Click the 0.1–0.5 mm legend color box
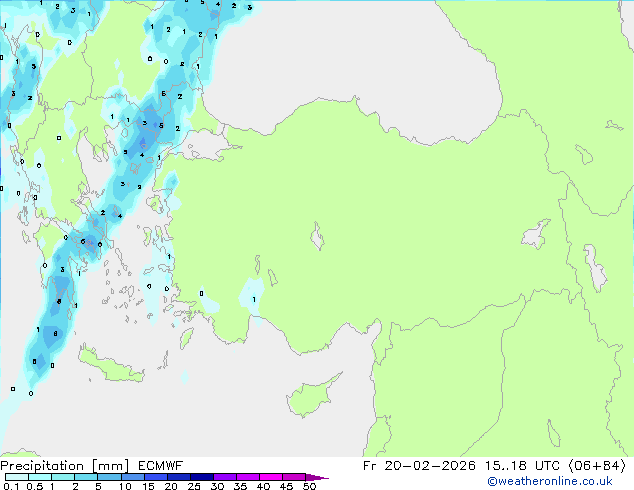The width and height of the screenshot is (634, 490). 17,477
